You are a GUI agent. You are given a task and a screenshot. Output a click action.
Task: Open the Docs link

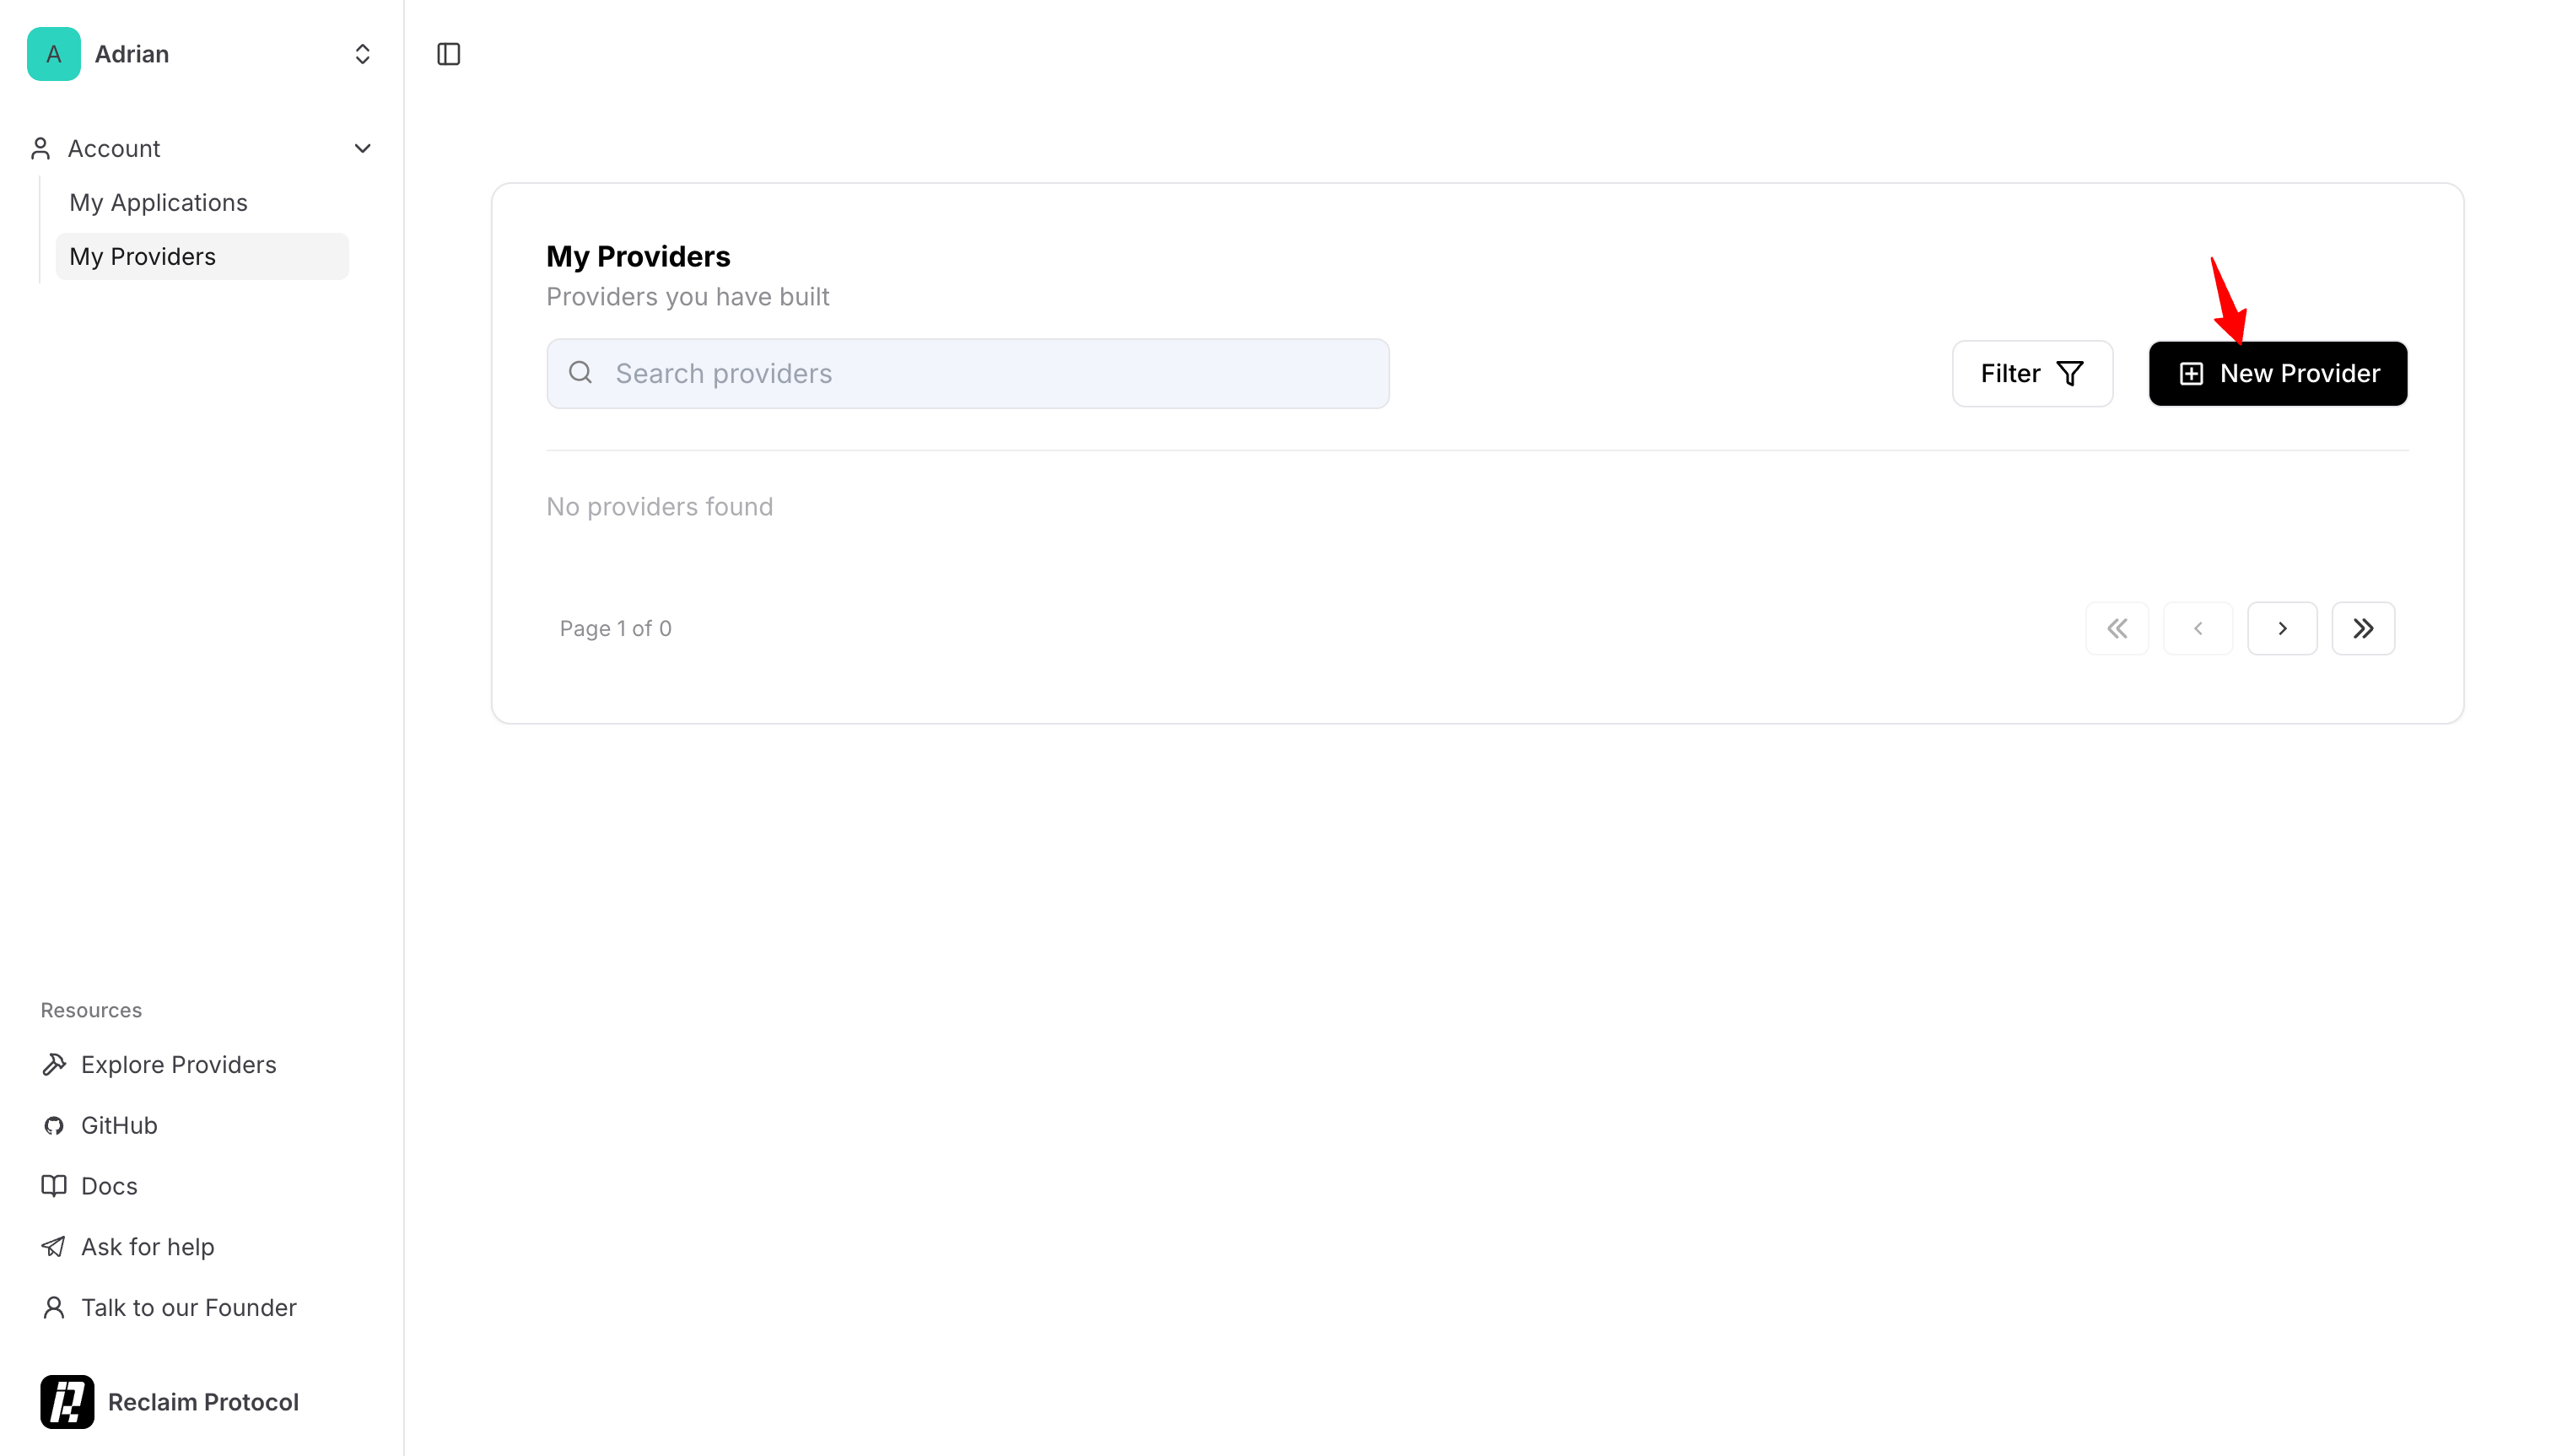109,1186
